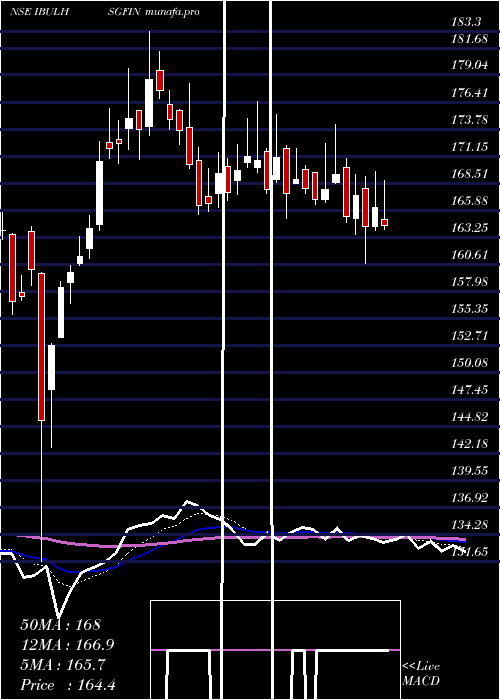Click the tallest red candlestick dropping to 144.82
Viewport: 500px width, 700px height.
coord(42,347)
